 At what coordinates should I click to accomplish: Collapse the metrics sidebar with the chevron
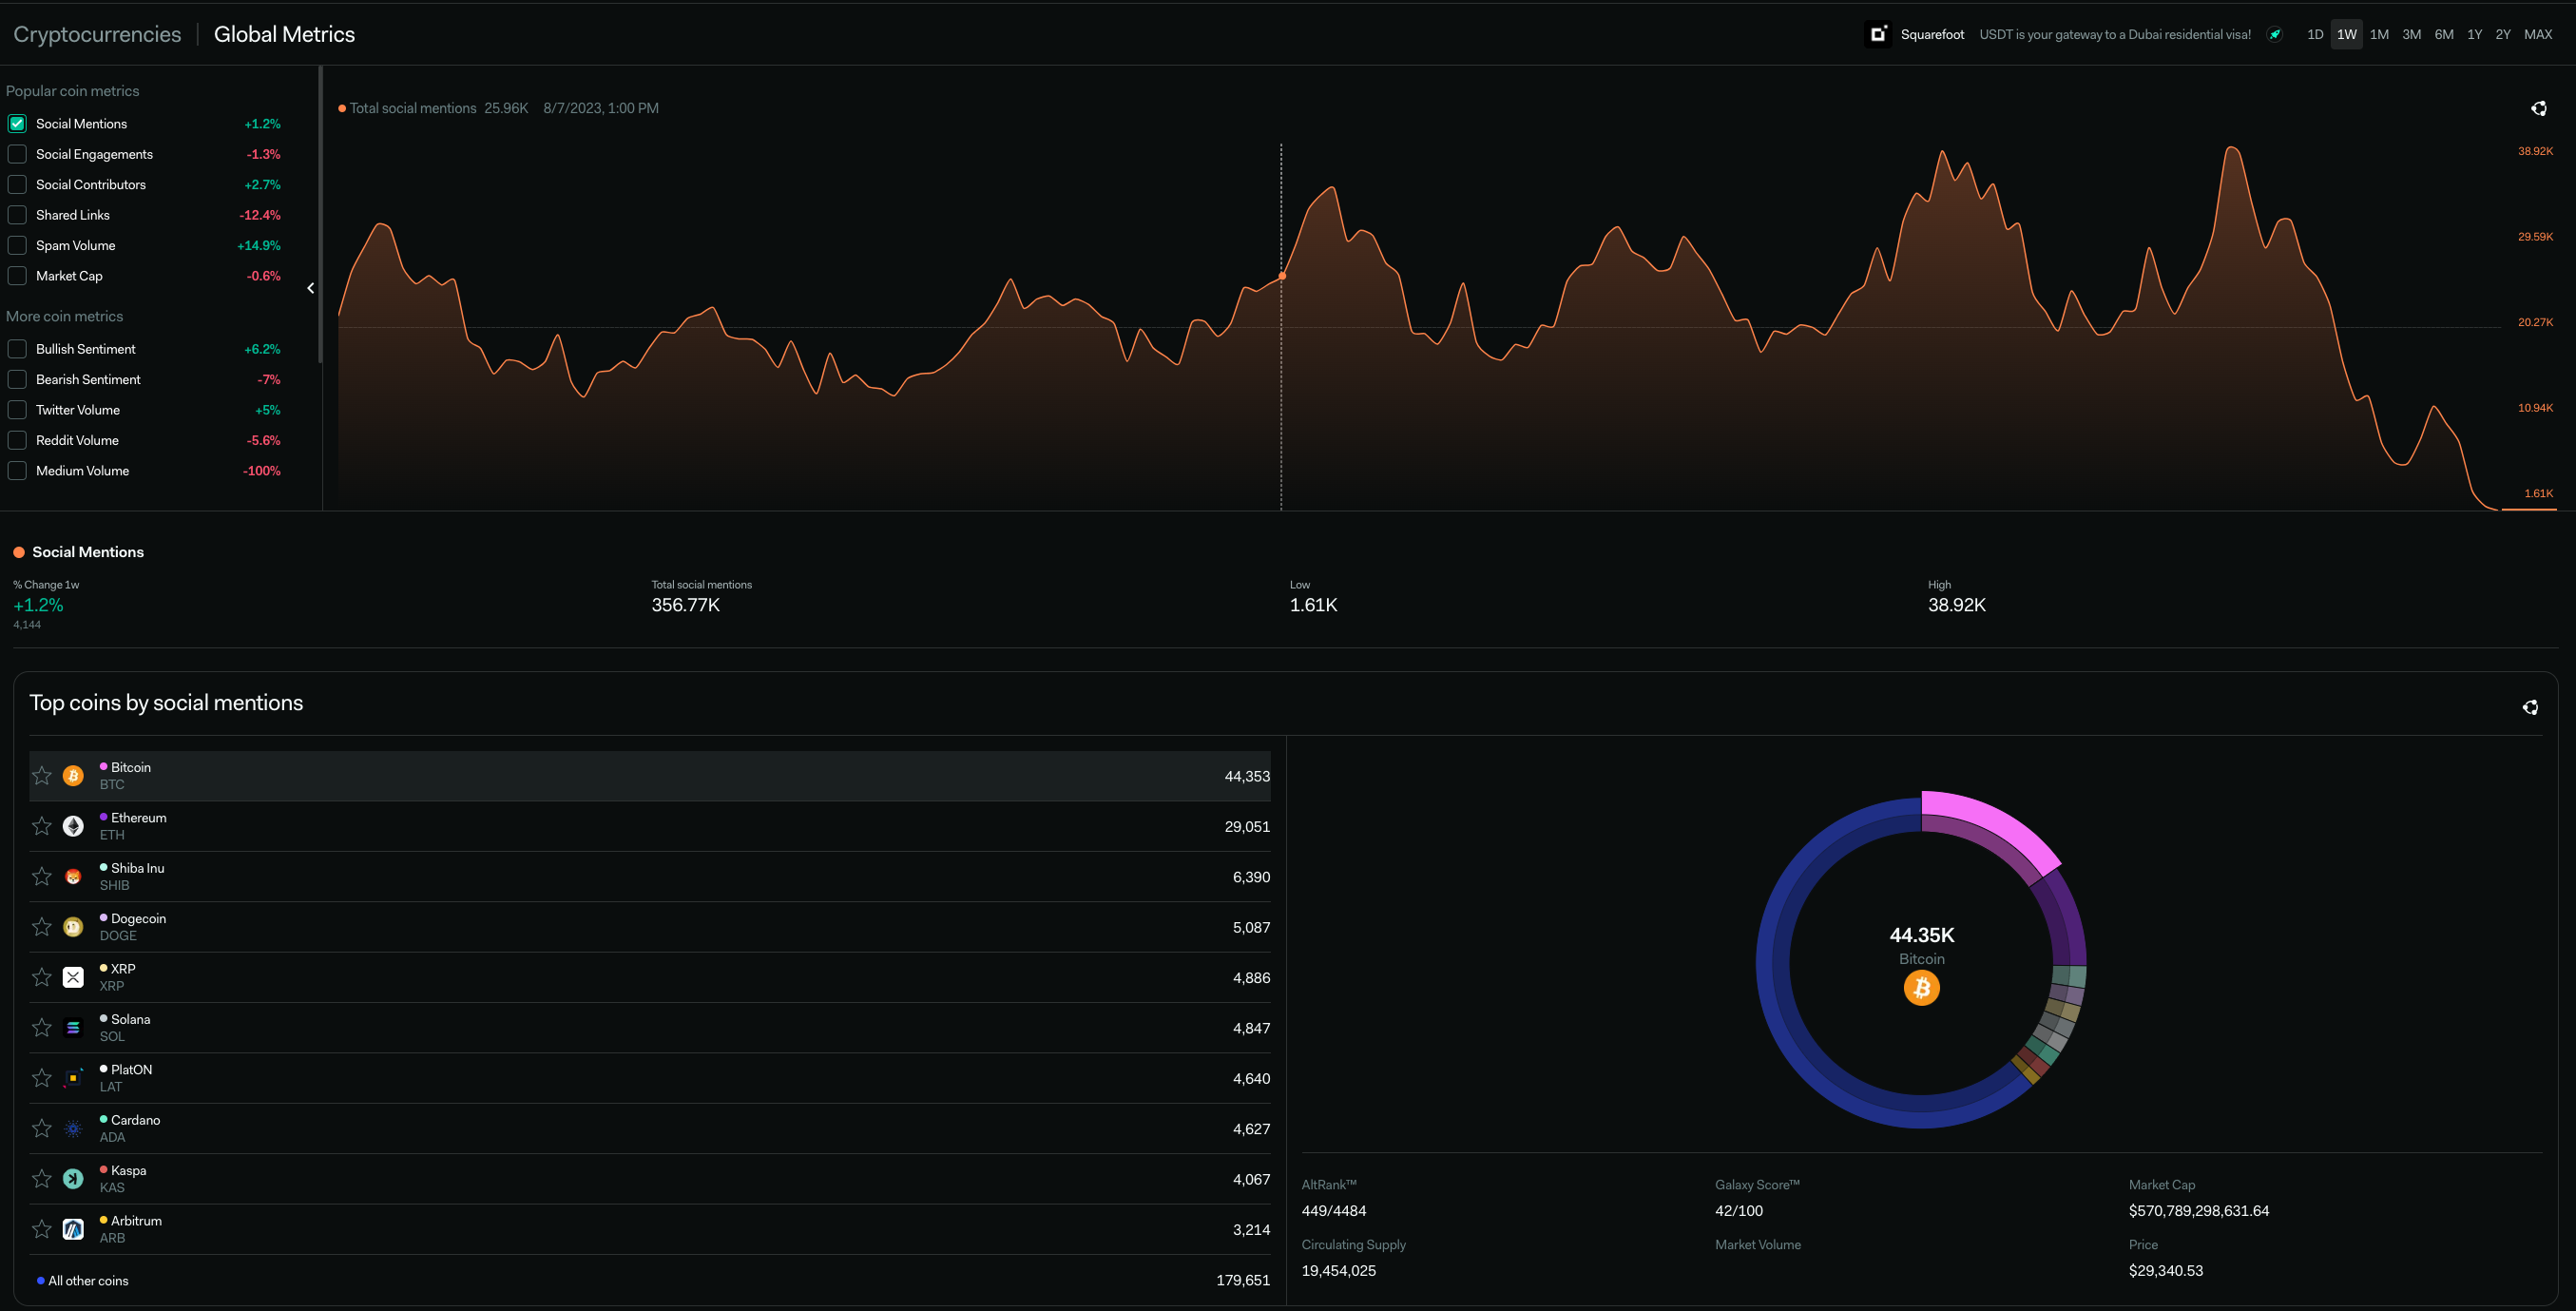click(x=311, y=288)
